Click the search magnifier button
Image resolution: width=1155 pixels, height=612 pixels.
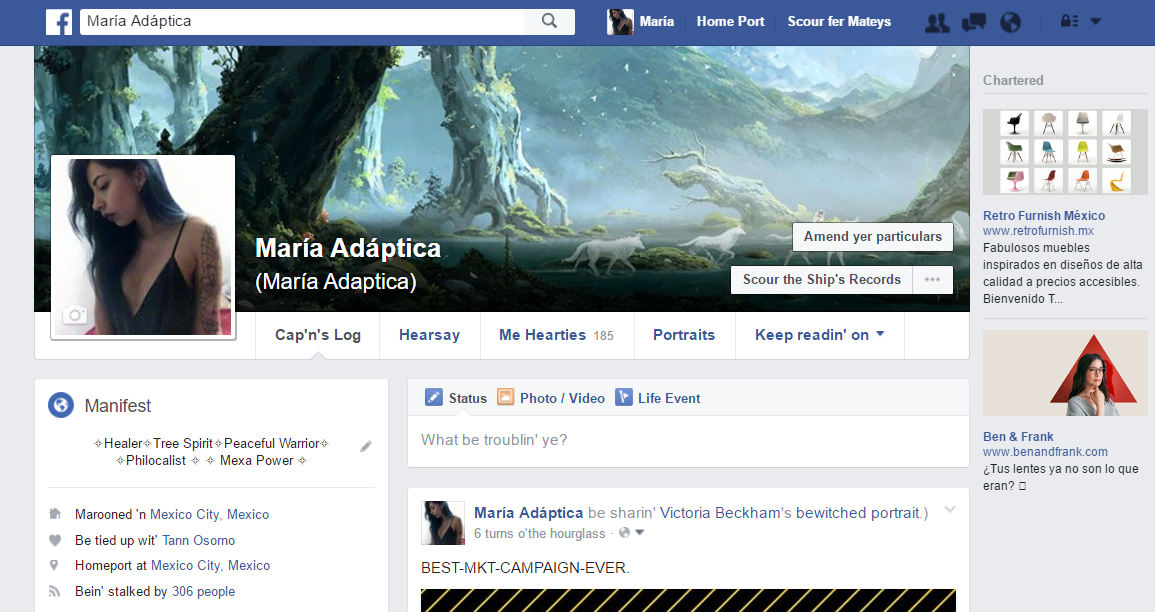tap(549, 21)
